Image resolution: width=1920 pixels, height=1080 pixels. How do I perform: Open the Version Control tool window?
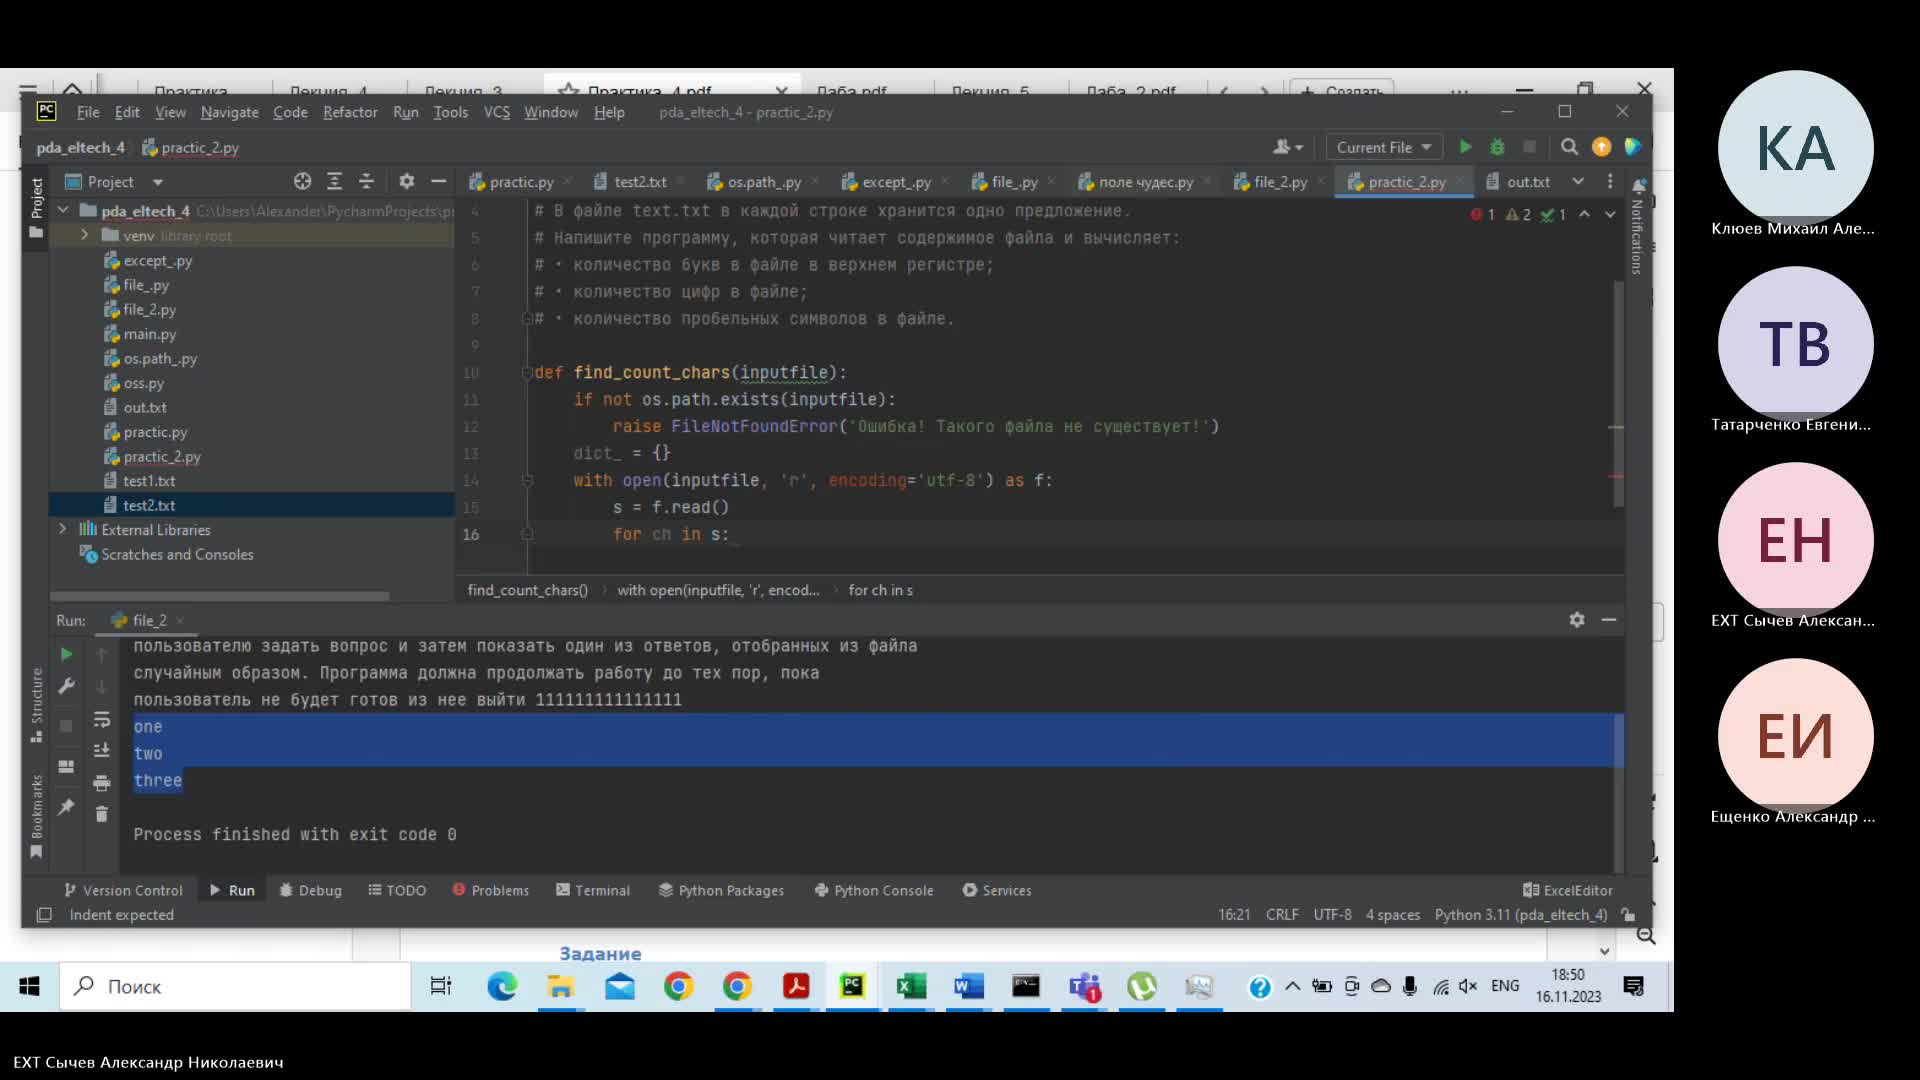123,890
